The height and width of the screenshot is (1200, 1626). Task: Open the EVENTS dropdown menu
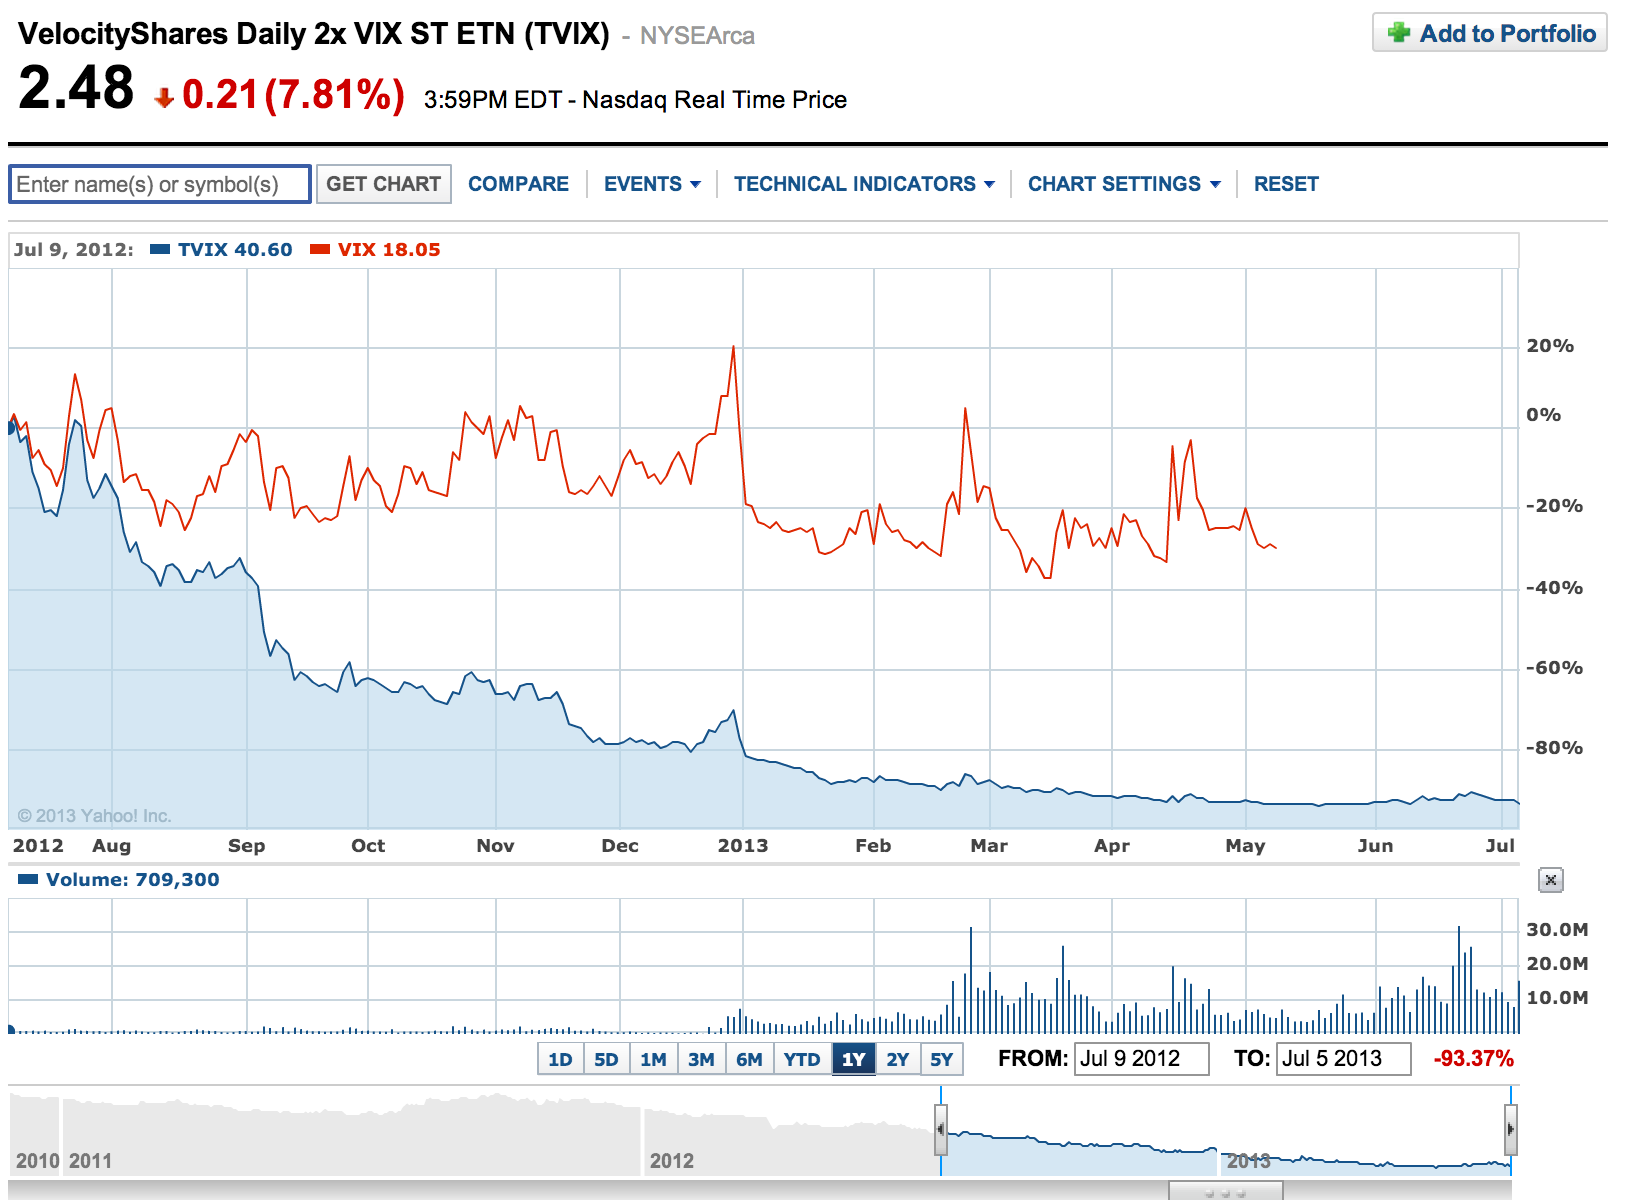[652, 184]
